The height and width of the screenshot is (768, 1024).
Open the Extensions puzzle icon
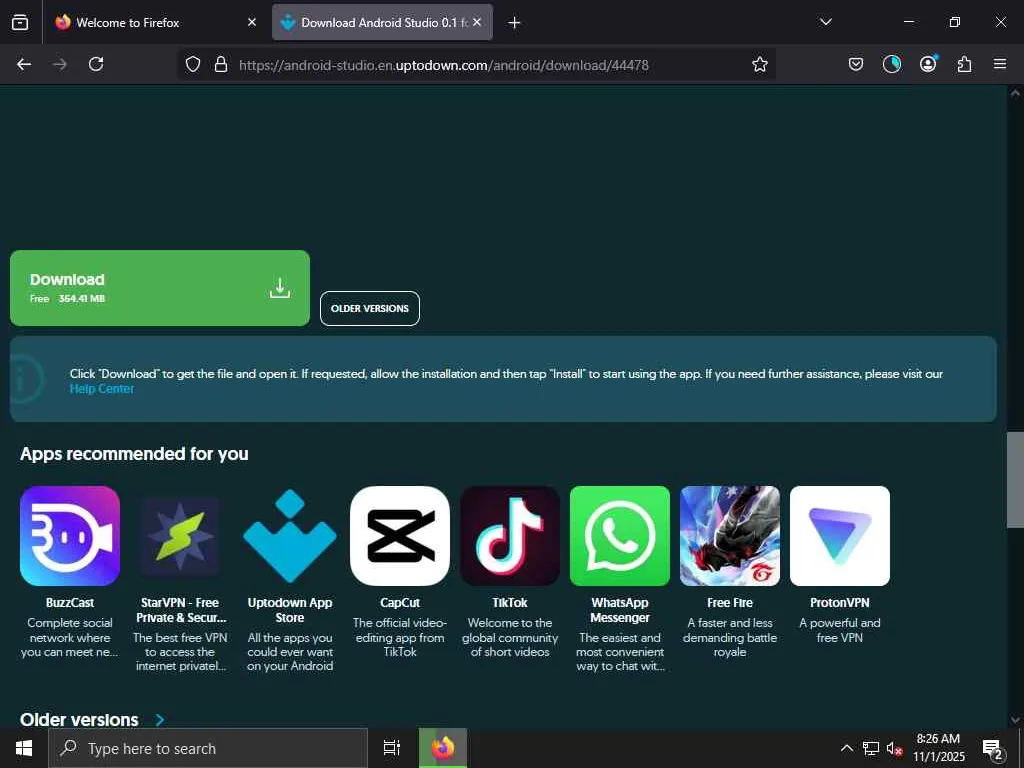(x=964, y=64)
